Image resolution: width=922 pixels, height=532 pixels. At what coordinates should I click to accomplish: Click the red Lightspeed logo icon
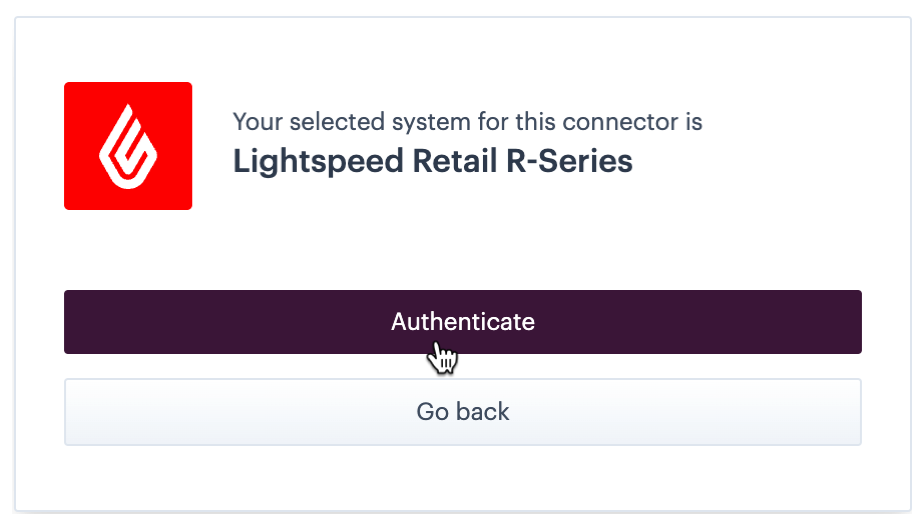tap(128, 146)
